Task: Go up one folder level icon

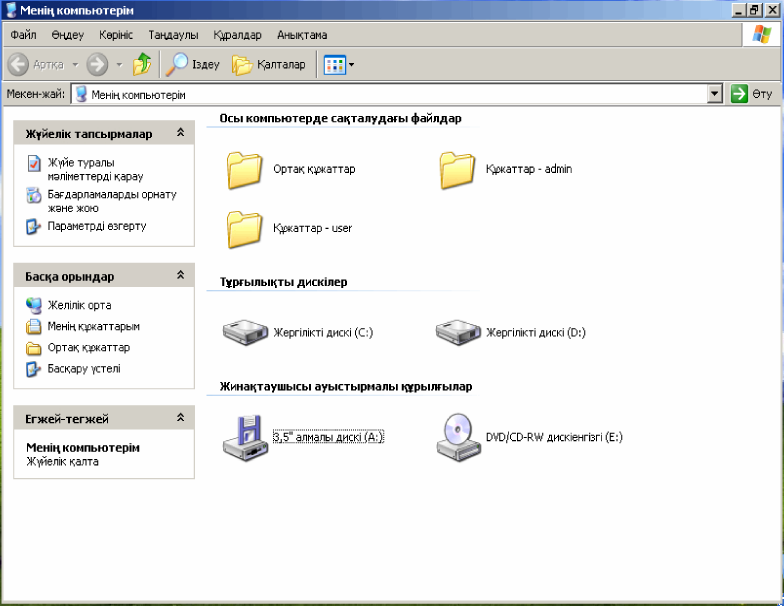Action: coord(142,64)
